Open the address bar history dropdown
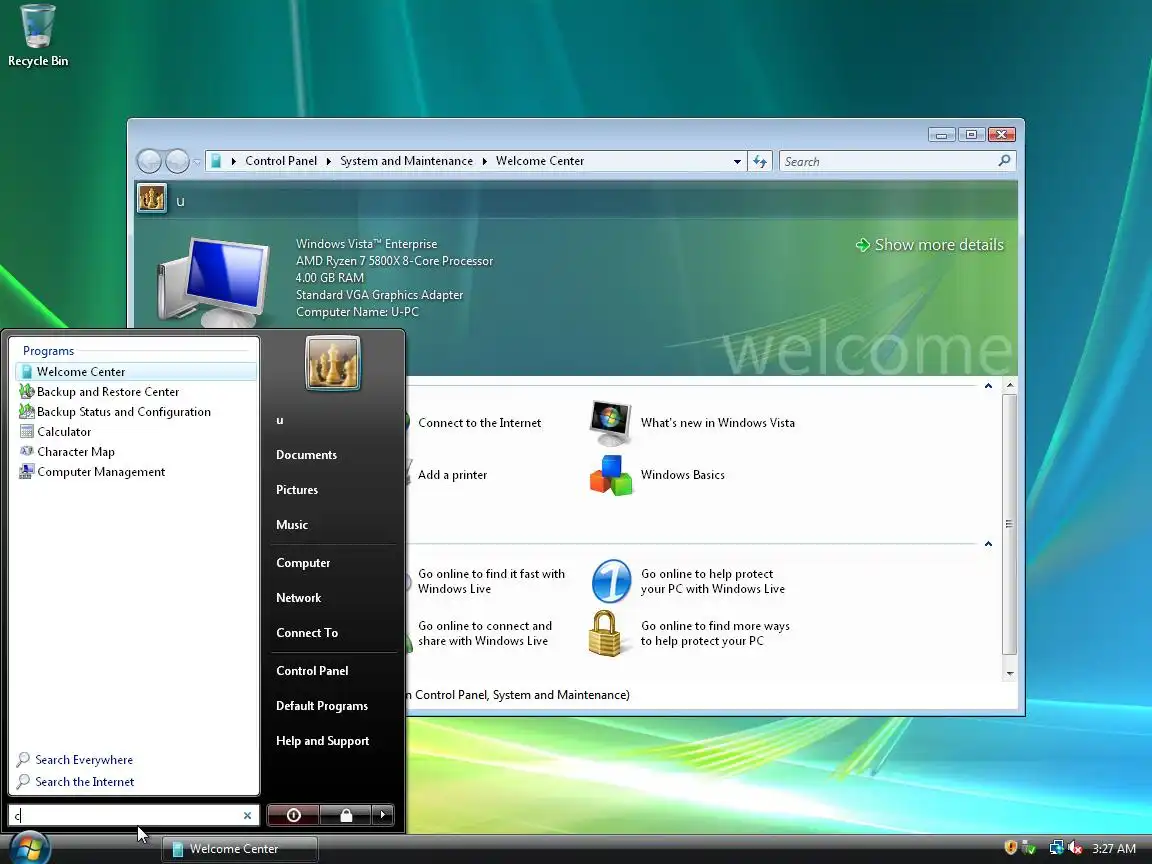This screenshot has width=1152, height=864. (x=737, y=162)
